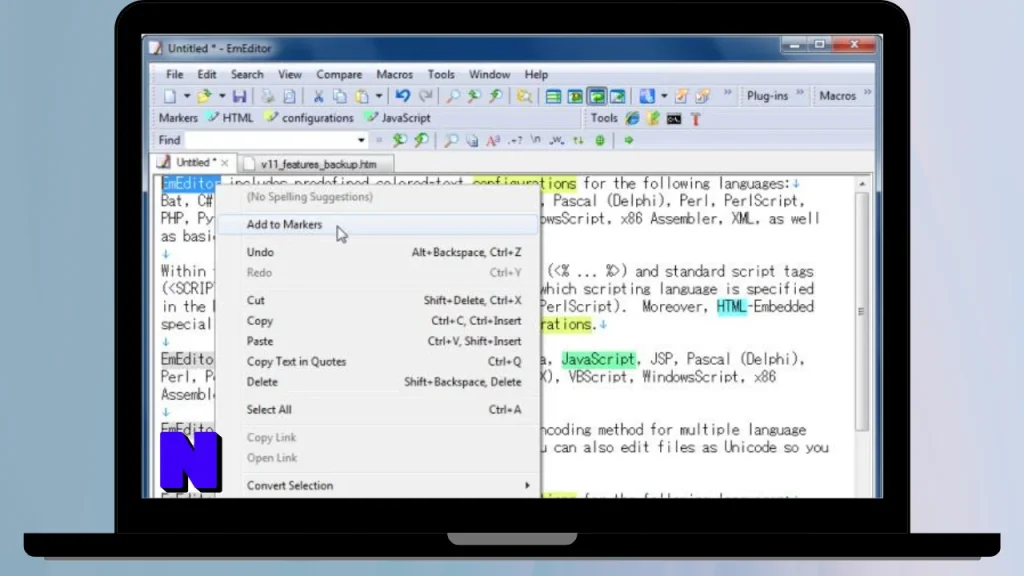Click the red hammer icon in Tools bar

[695, 119]
